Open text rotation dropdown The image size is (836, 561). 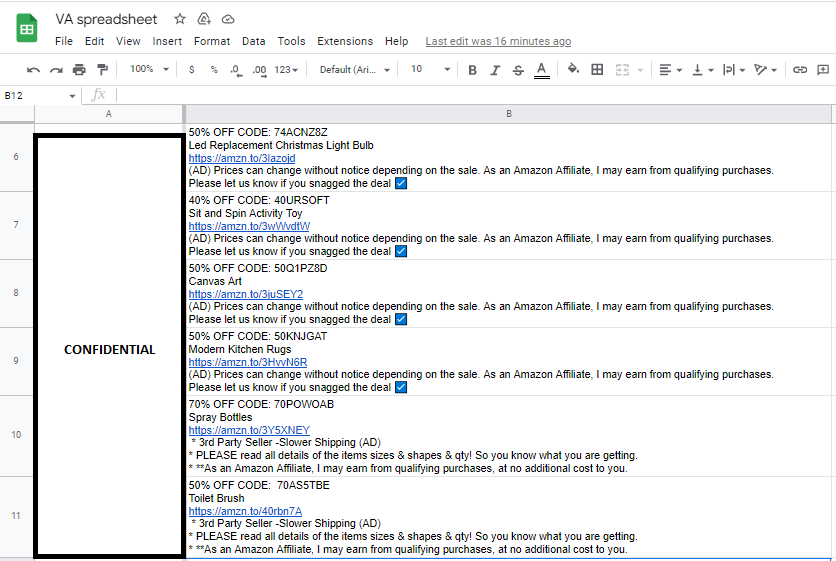click(x=765, y=70)
